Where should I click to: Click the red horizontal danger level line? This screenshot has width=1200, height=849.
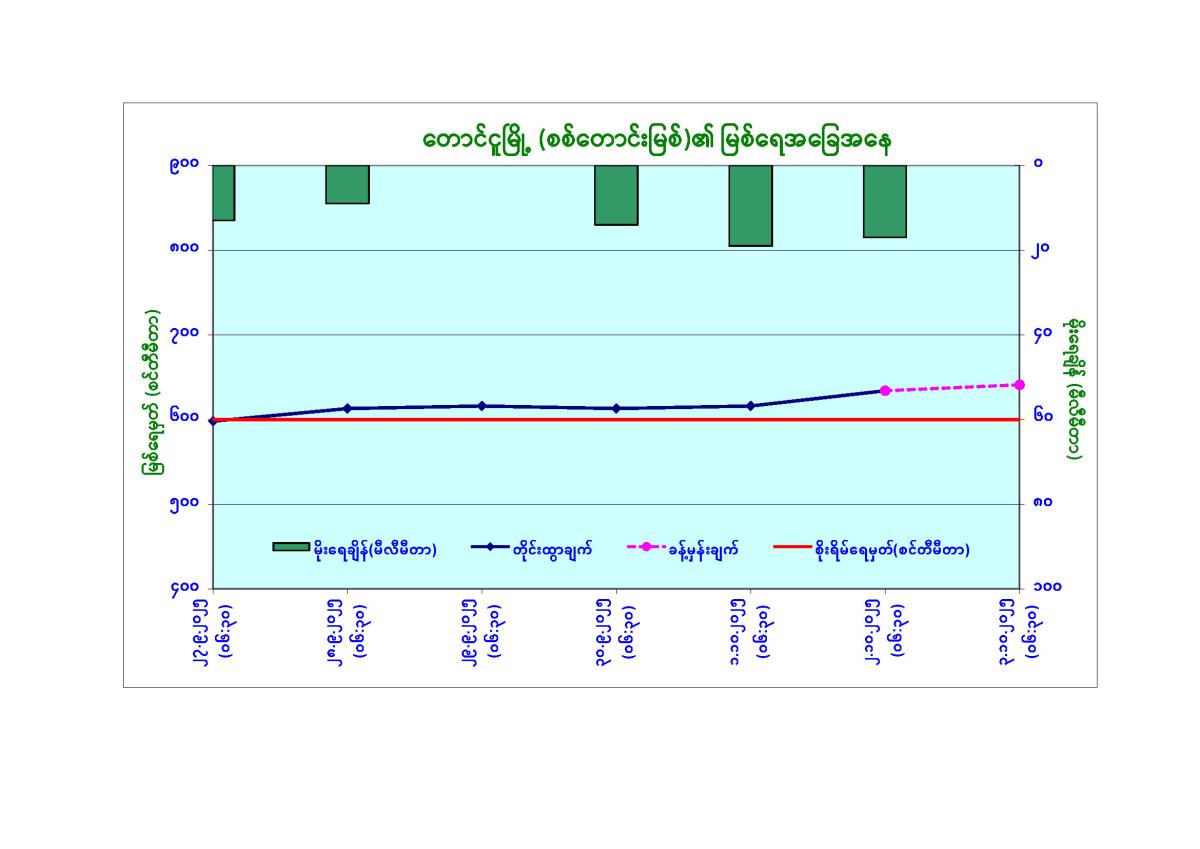tap(600, 419)
